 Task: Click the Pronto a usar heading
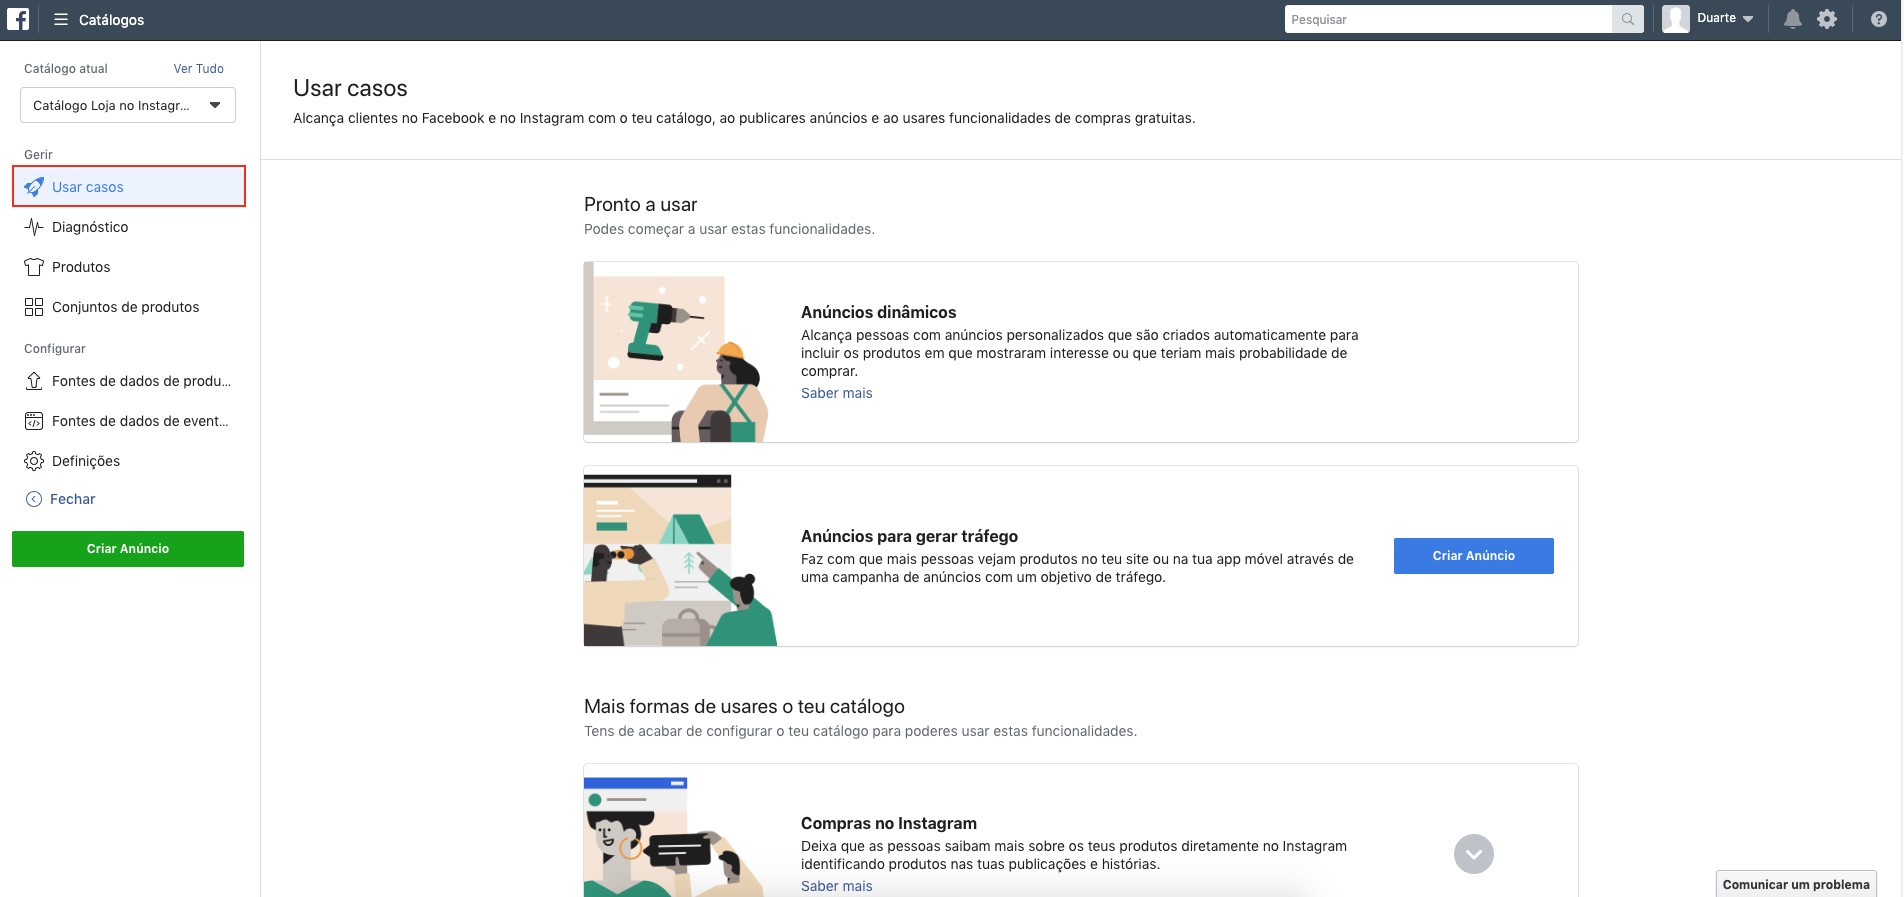640,204
